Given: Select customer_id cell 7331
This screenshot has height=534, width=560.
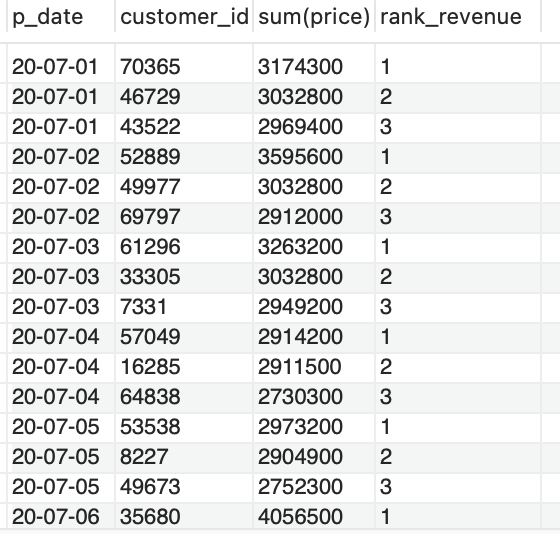Looking at the screenshot, I should click(x=184, y=307).
